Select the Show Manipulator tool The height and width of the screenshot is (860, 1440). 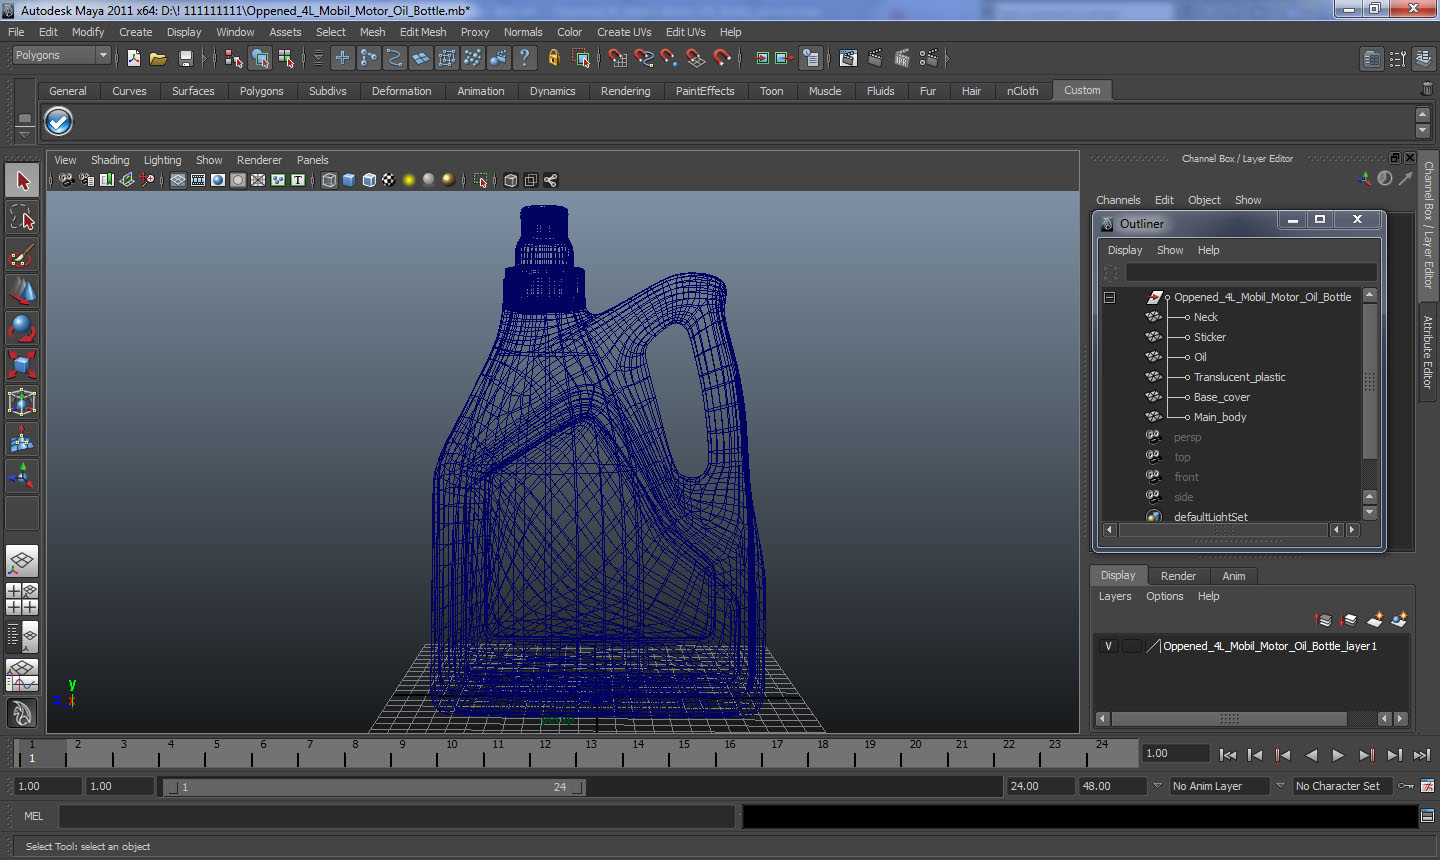22,476
